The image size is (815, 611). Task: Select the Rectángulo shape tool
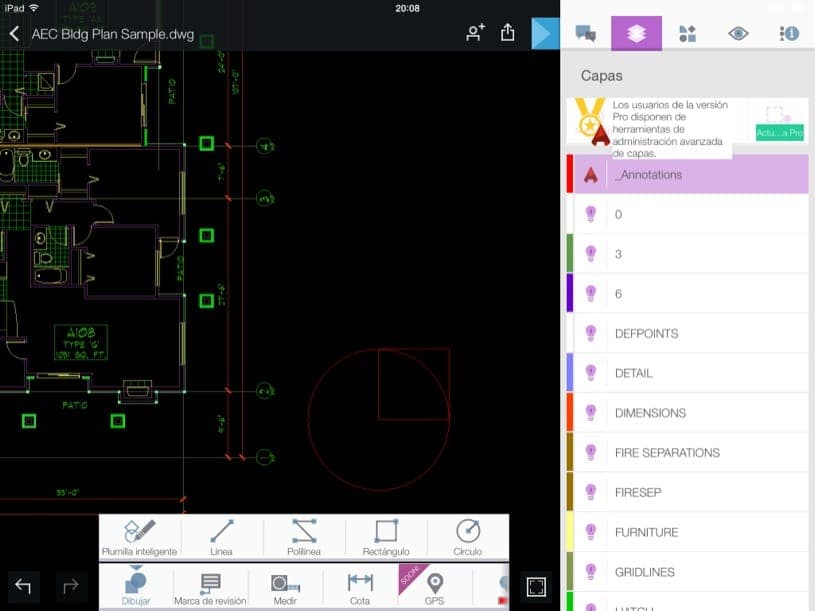(385, 537)
